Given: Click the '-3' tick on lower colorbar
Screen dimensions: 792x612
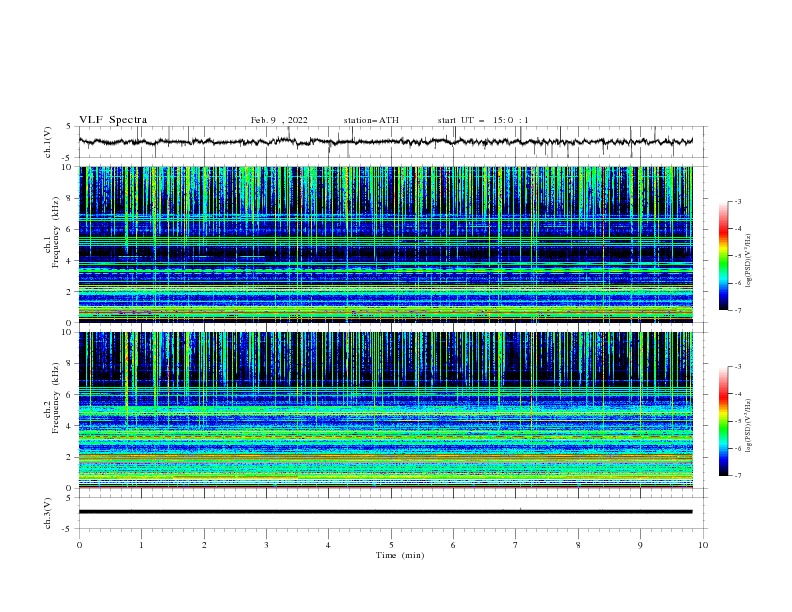Looking at the screenshot, I should tap(738, 367).
